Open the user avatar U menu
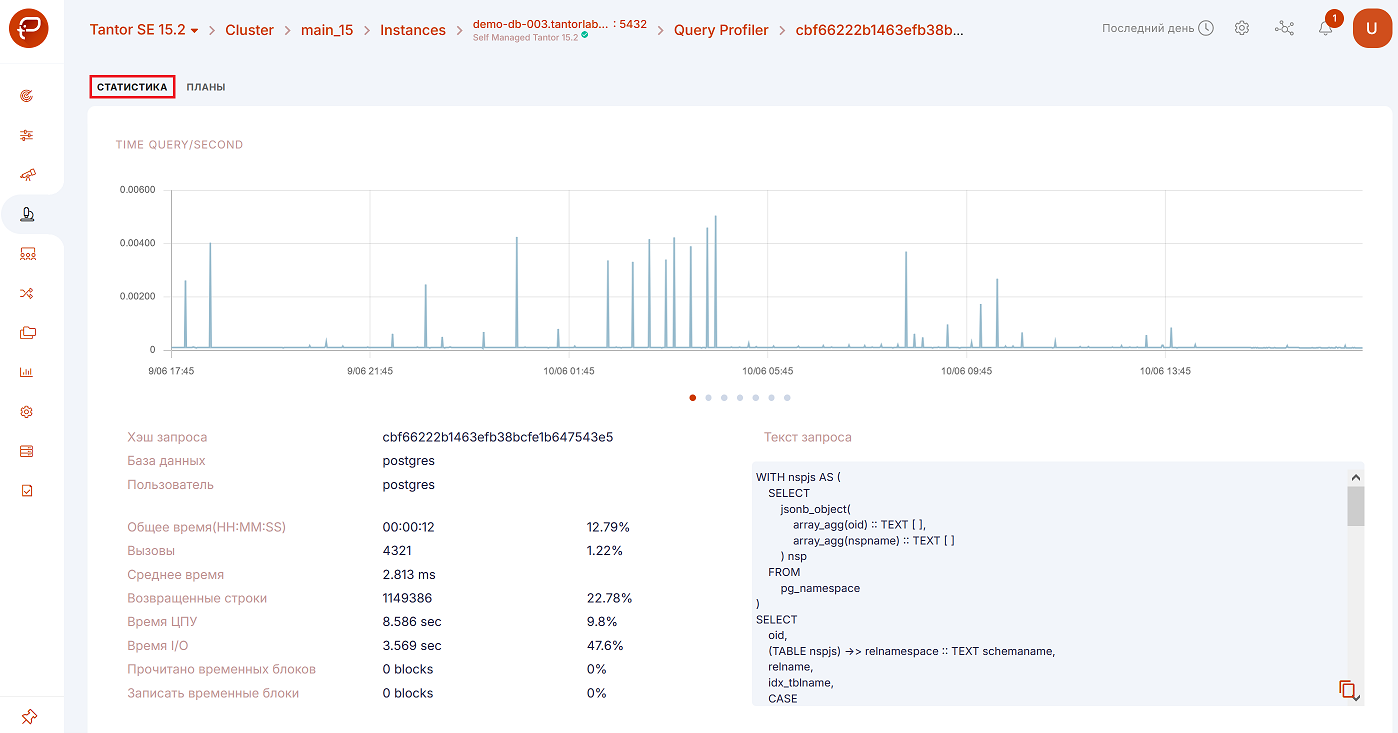This screenshot has height=733, width=1398. coord(1371,29)
